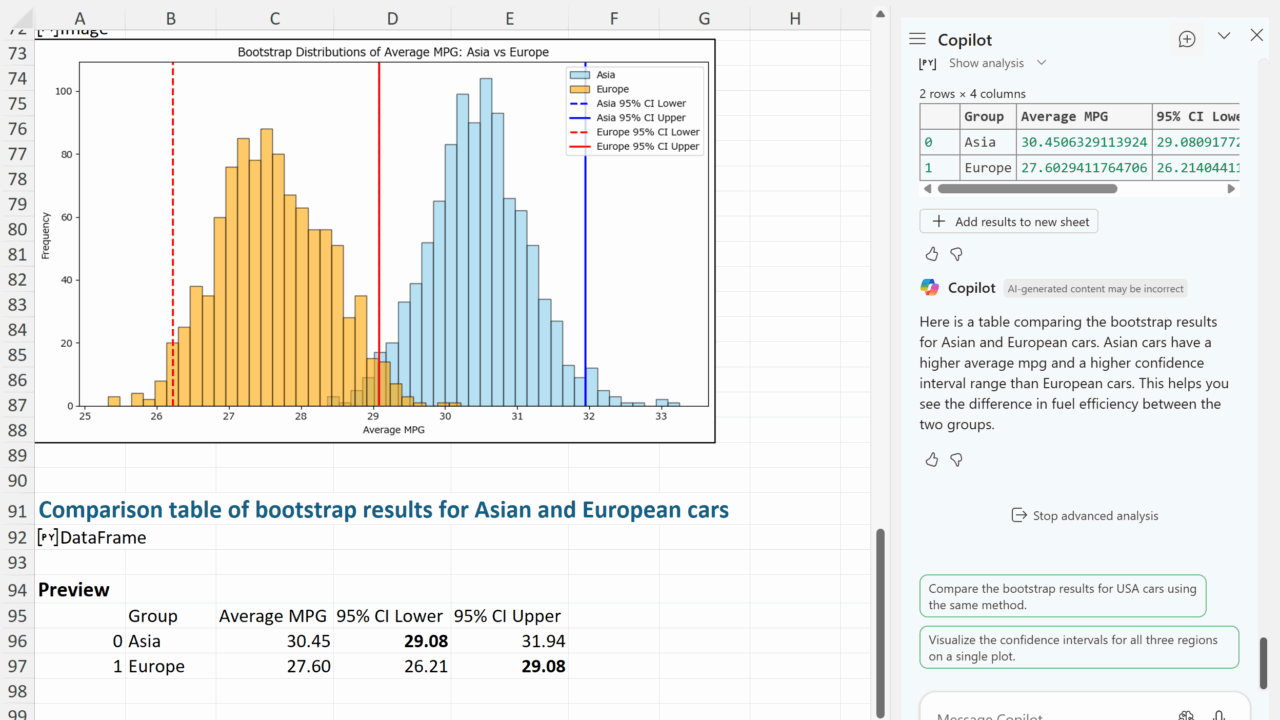Click Add results to new sheet

pos(1009,222)
